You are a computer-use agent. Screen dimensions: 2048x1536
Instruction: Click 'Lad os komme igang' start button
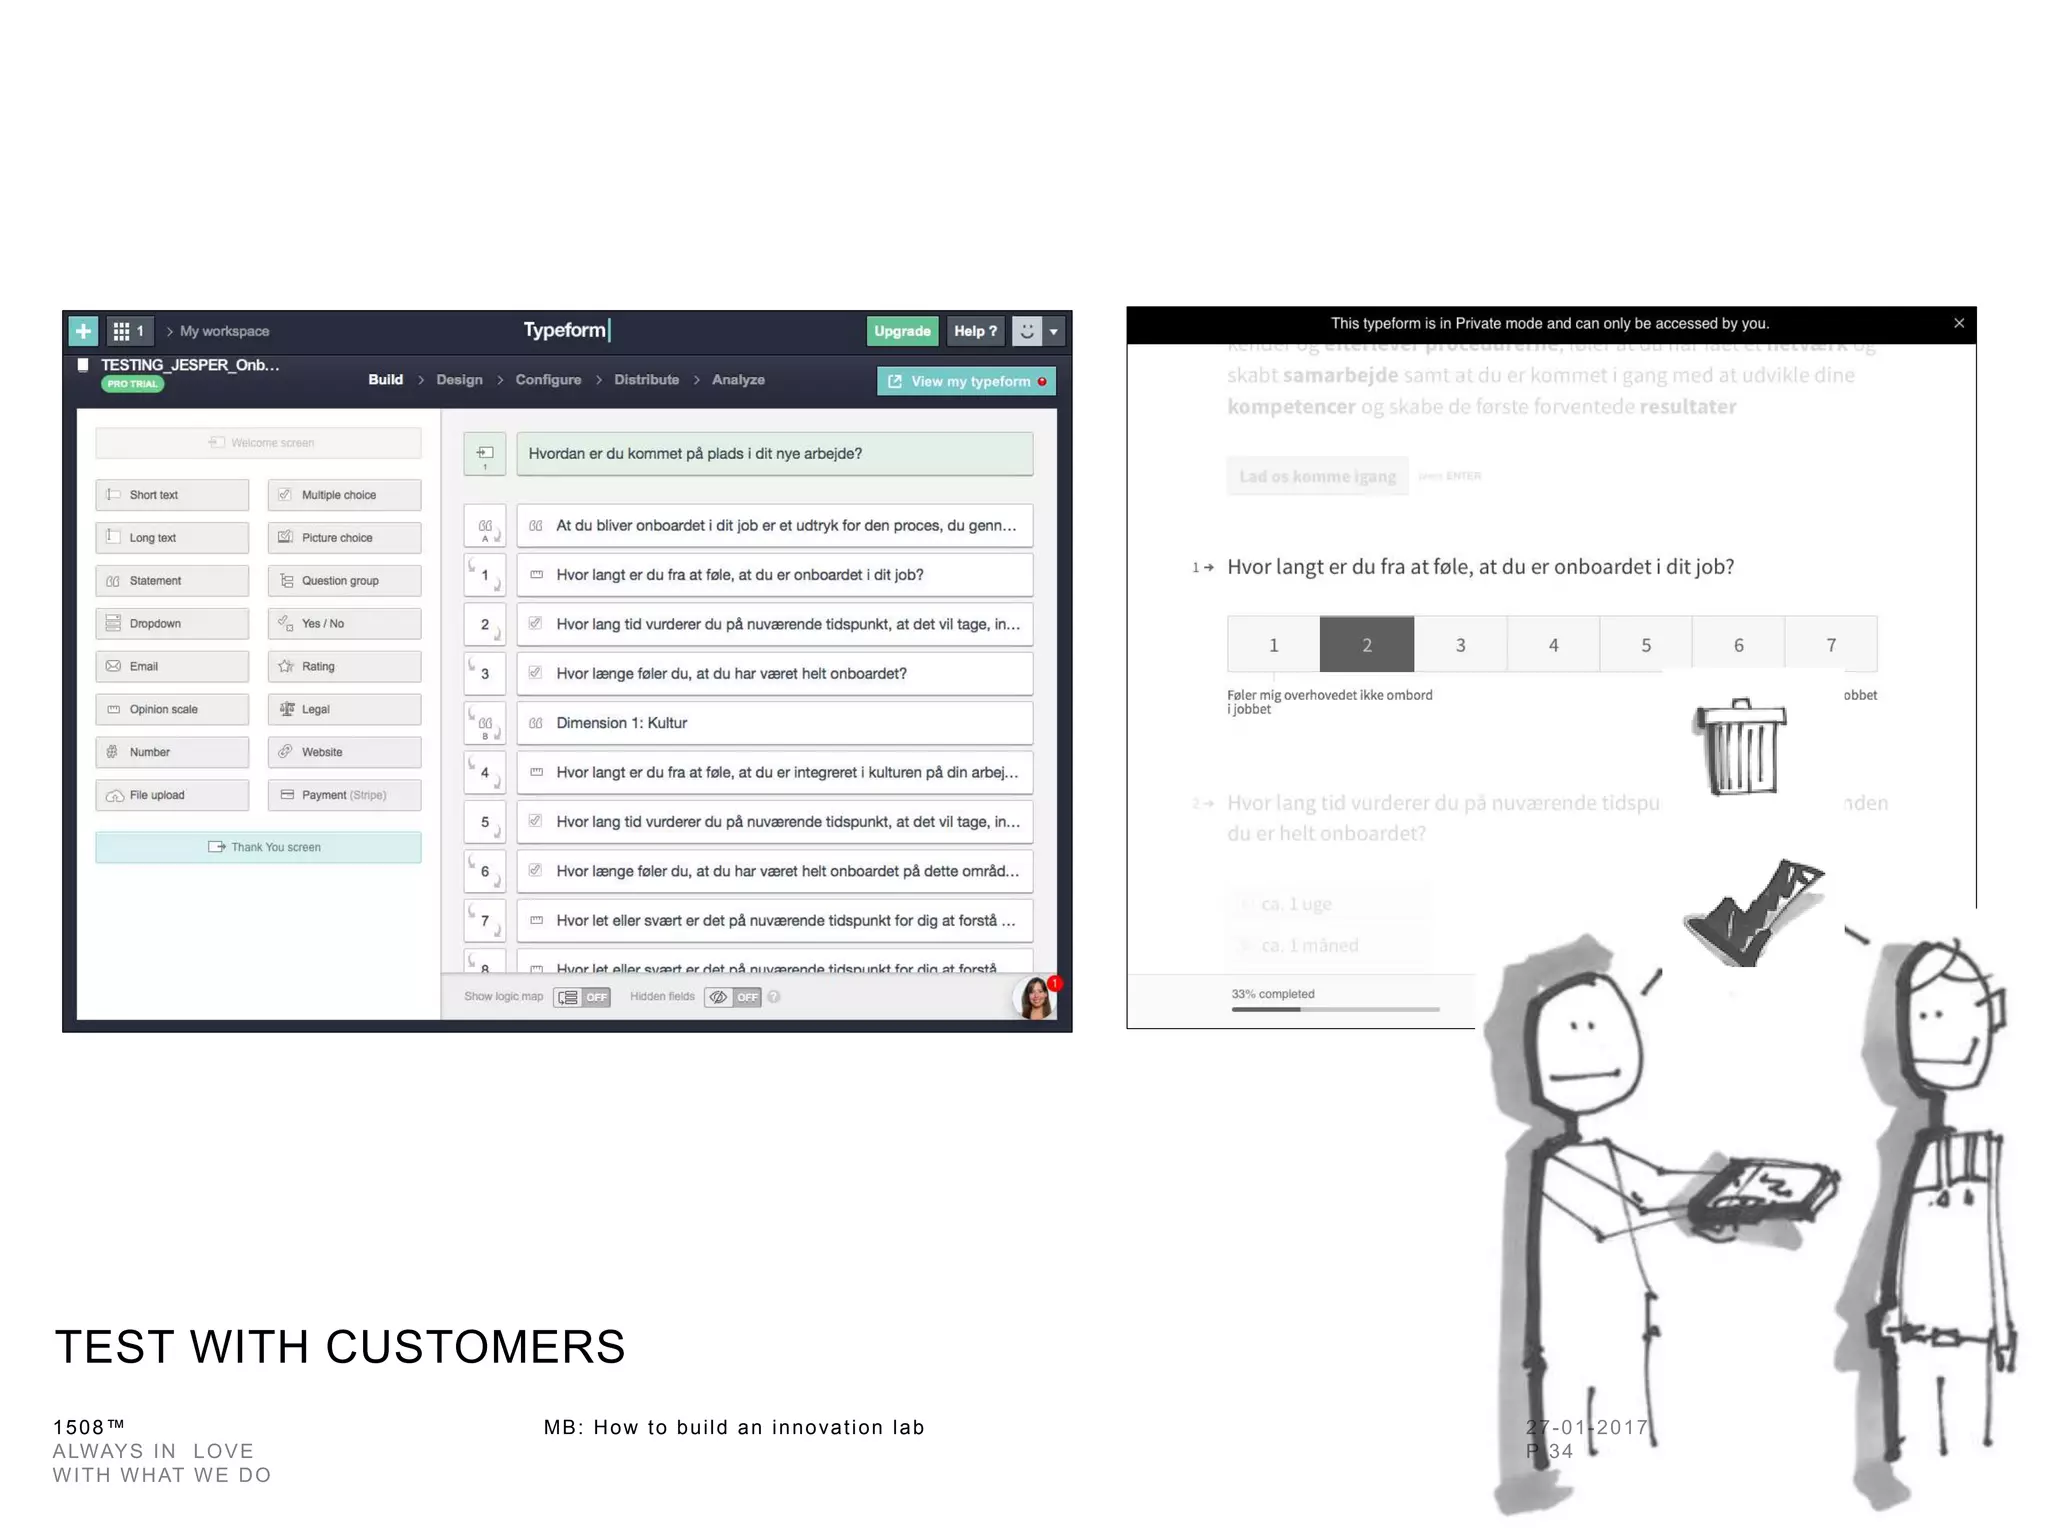click(1317, 476)
